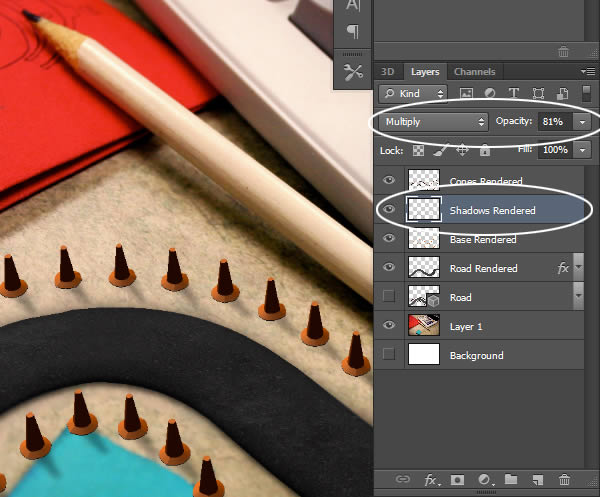Lock transparent pixels icon
Image resolution: width=600 pixels, height=497 pixels.
418,150
